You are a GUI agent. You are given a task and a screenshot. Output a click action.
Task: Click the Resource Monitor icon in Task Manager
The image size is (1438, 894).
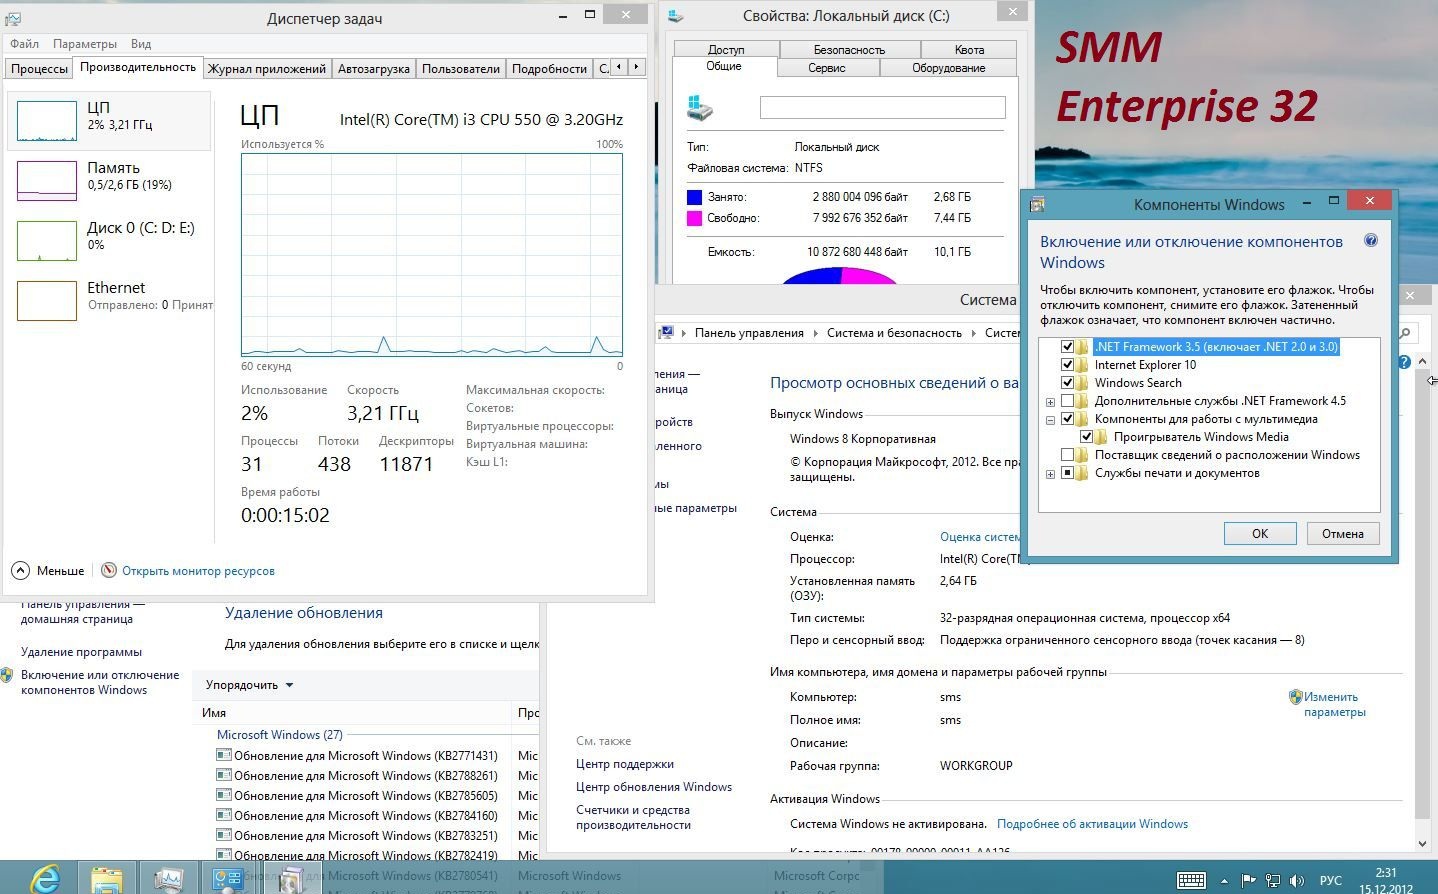pos(109,570)
